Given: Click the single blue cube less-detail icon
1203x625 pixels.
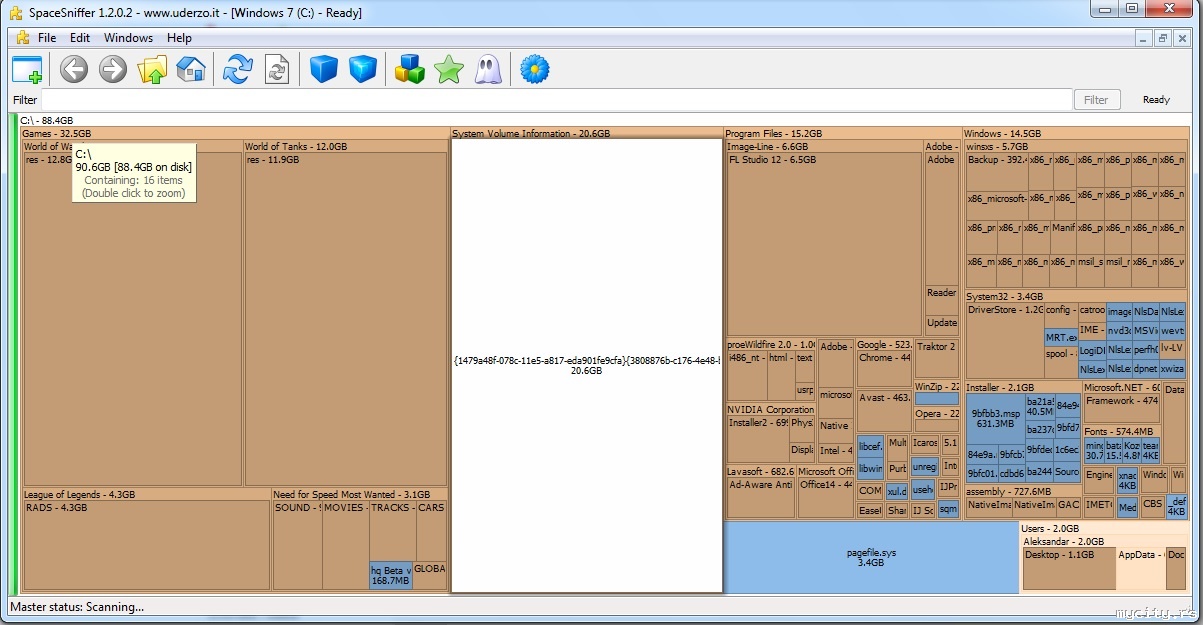Looking at the screenshot, I should point(323,69).
